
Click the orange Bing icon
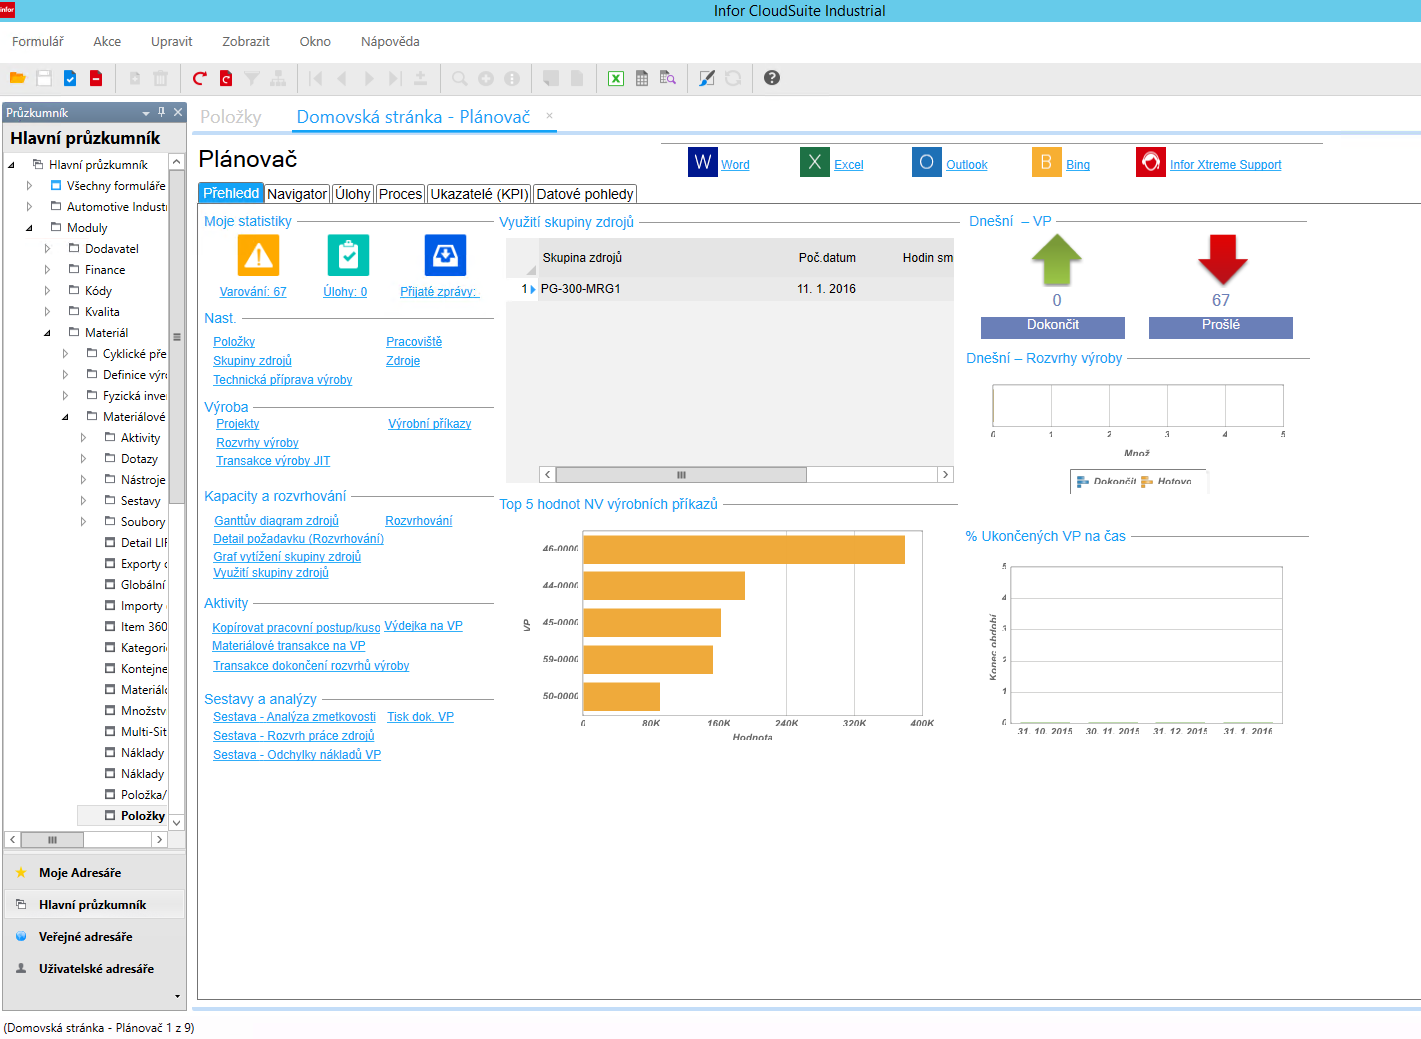[x=1046, y=162]
